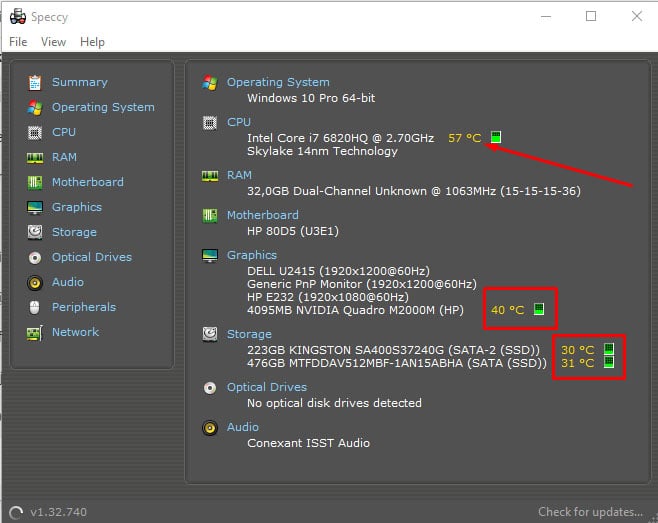Click the 'Windows 10 Pro 64-bit' text

point(311,98)
